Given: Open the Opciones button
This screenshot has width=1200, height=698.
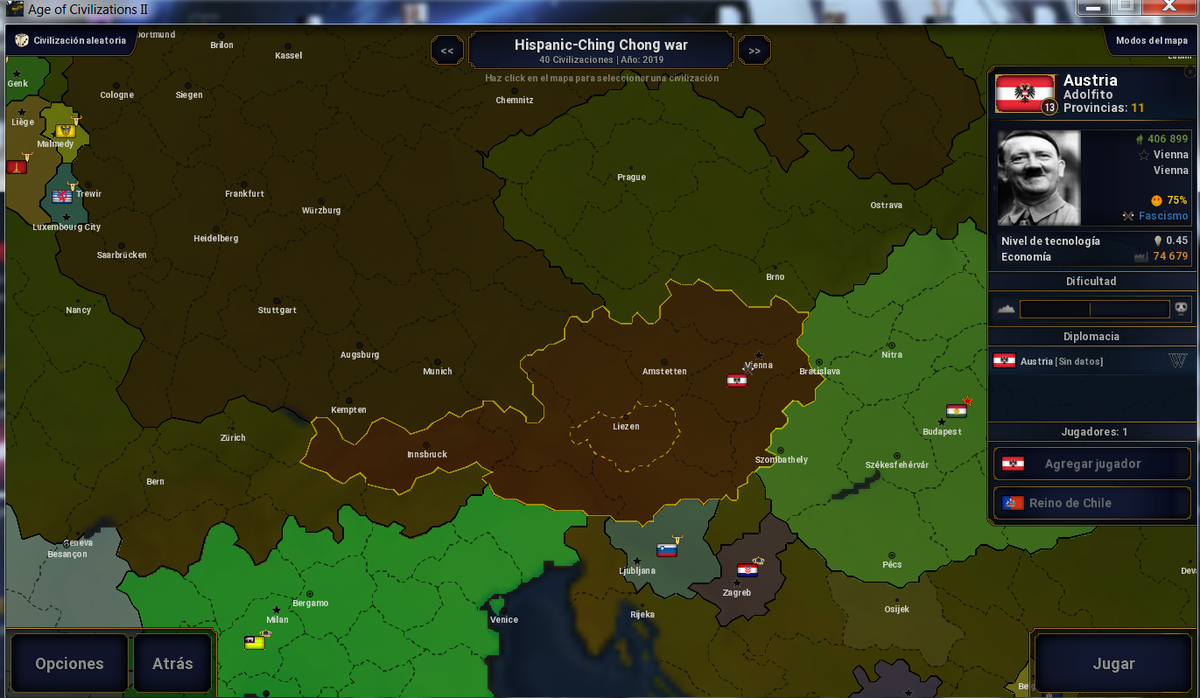Looking at the screenshot, I should 69,663.
